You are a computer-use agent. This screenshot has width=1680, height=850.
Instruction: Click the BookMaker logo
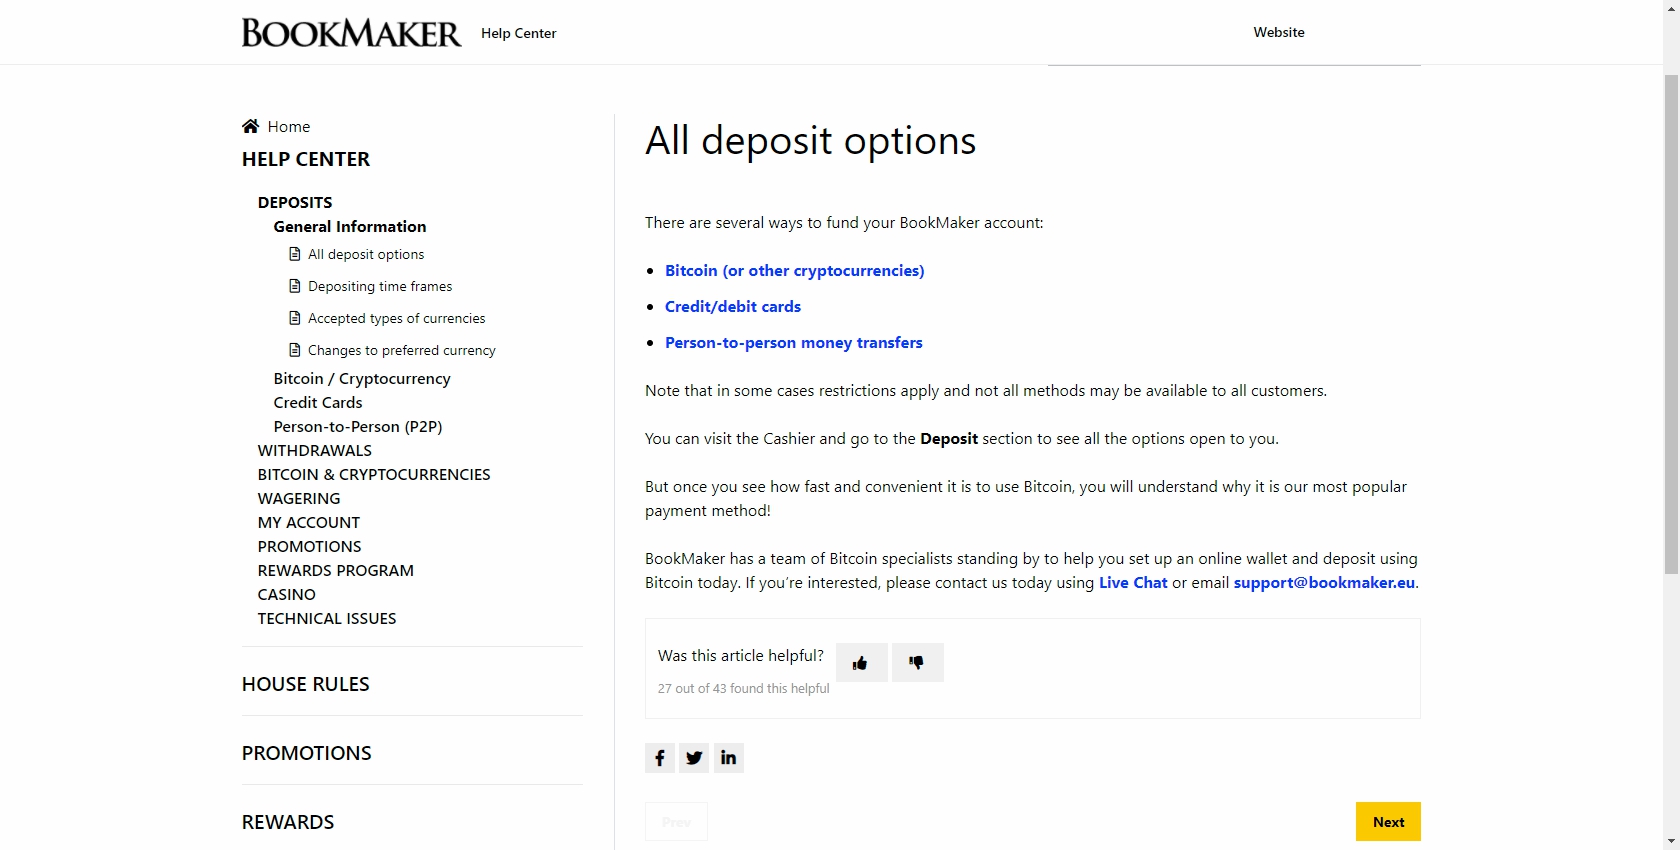(x=351, y=33)
